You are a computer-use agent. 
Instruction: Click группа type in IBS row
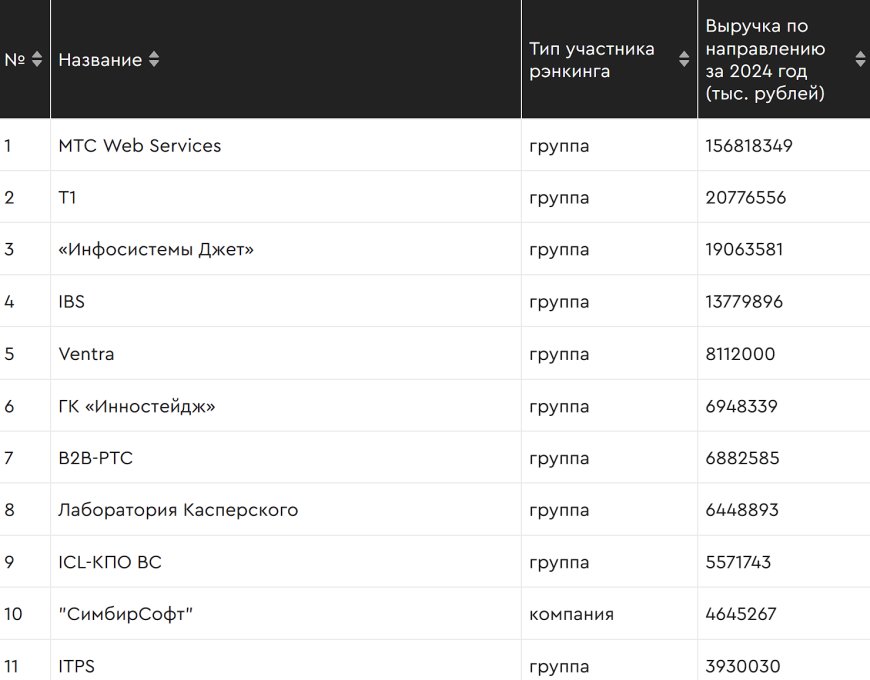pyautogui.click(x=559, y=303)
